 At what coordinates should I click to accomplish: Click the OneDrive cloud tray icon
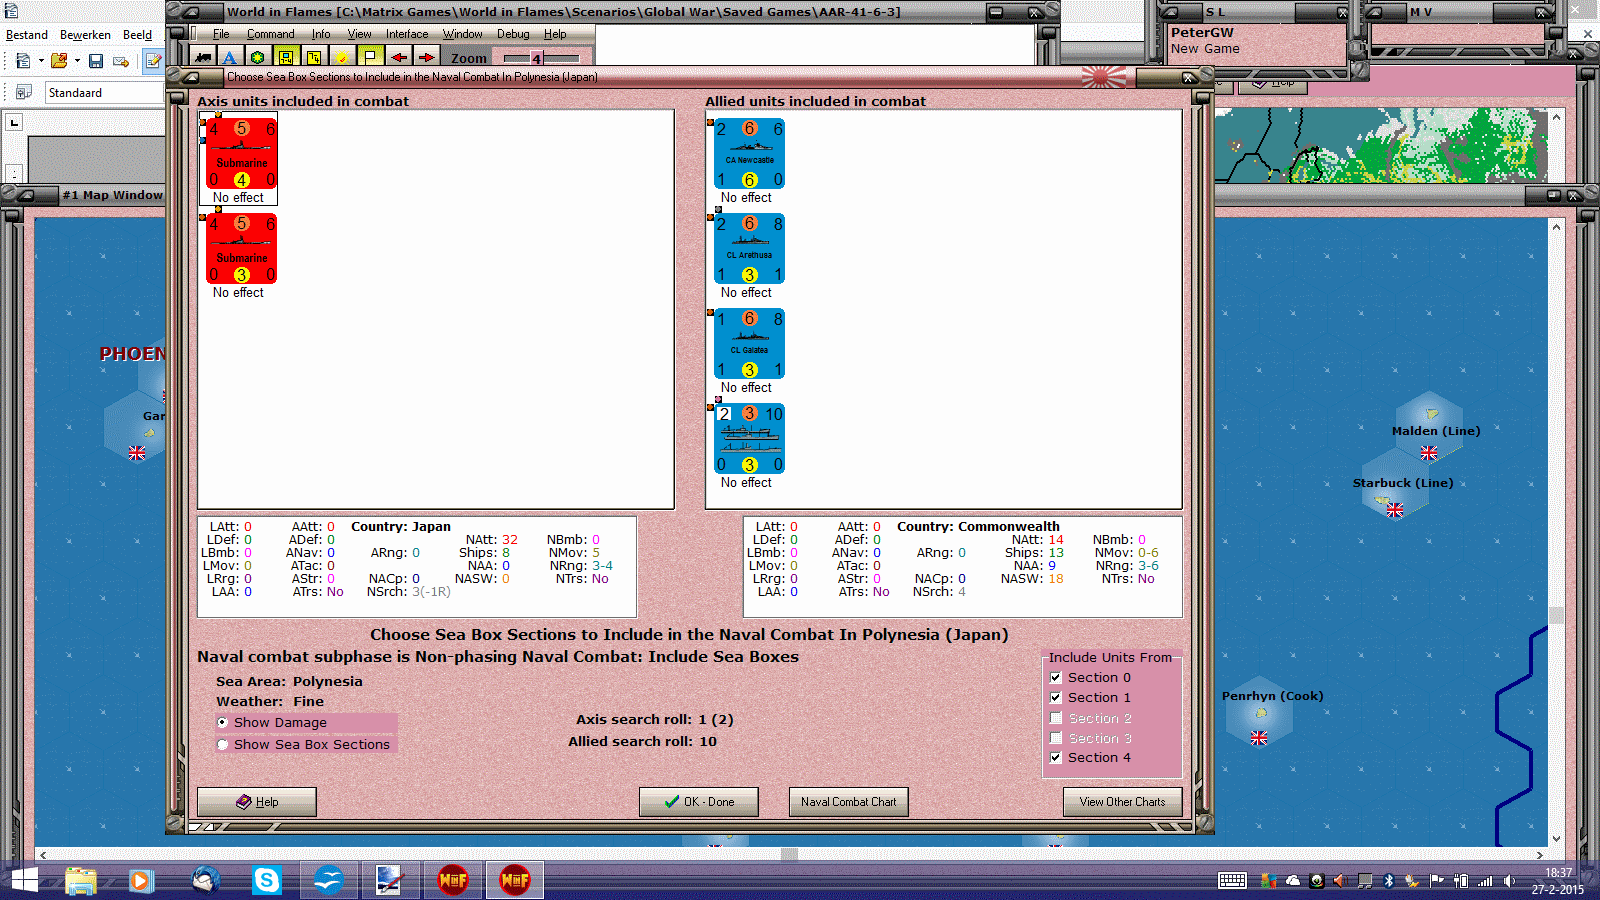coord(1292,881)
